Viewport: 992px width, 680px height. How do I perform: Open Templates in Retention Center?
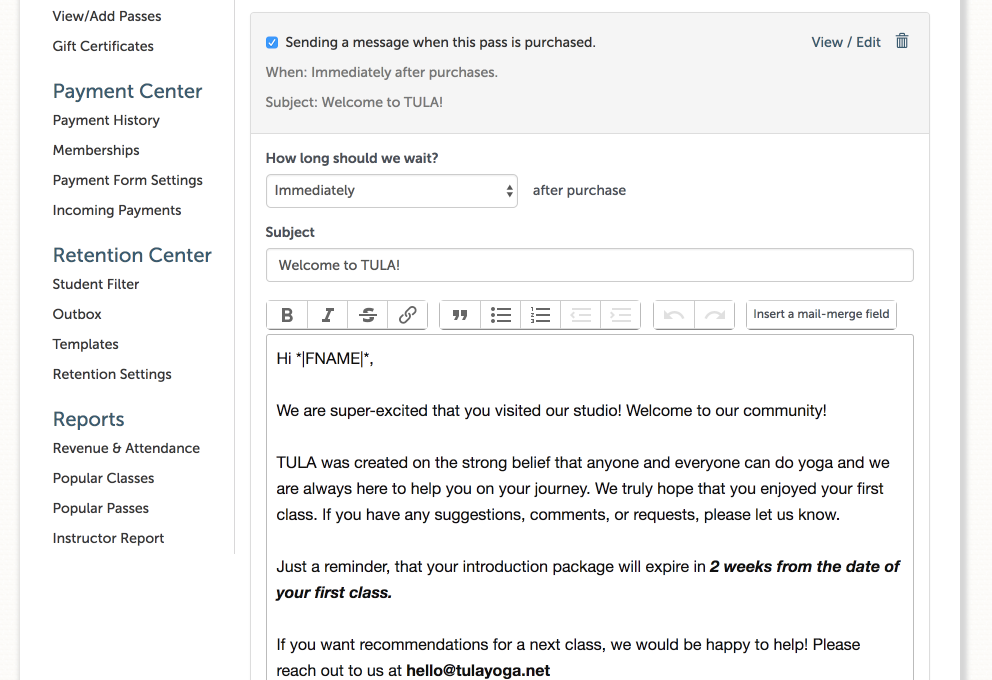click(x=85, y=345)
